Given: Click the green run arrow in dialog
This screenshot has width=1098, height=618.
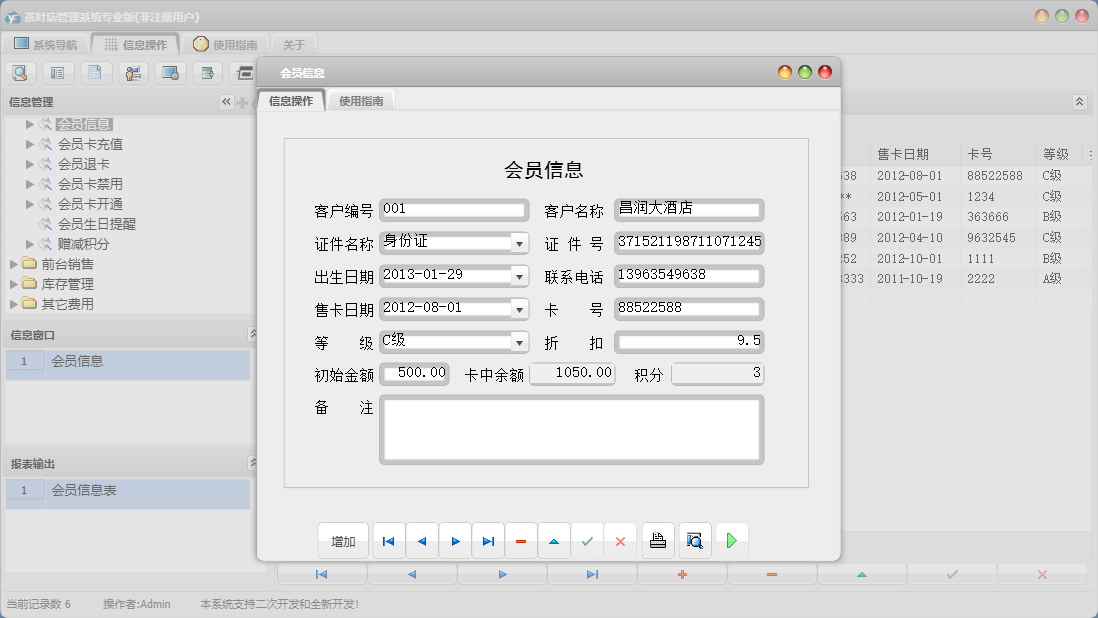Looking at the screenshot, I should pyautogui.click(x=731, y=540).
